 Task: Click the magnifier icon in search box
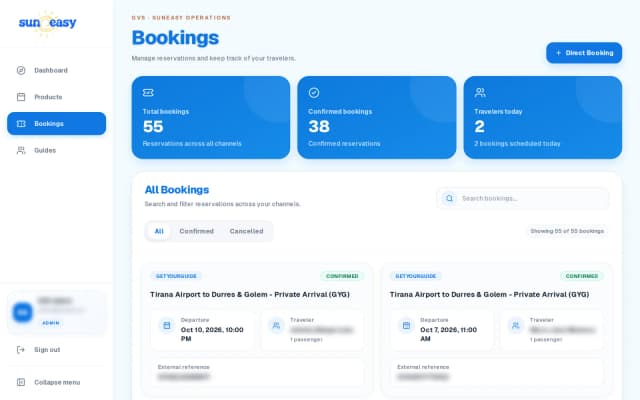(449, 198)
